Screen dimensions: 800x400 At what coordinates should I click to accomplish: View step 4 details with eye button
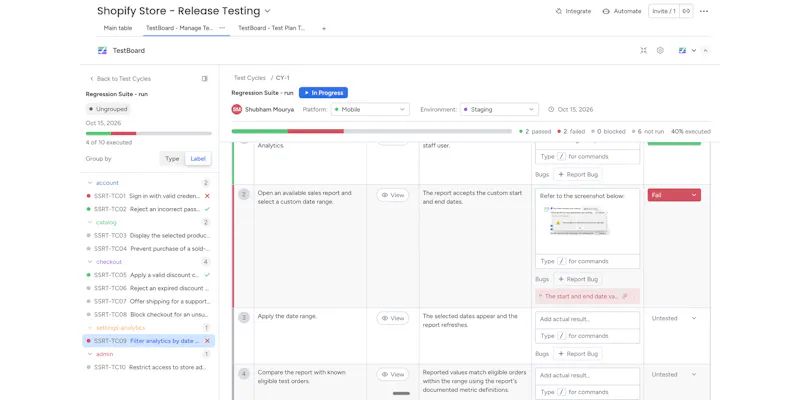(x=393, y=374)
